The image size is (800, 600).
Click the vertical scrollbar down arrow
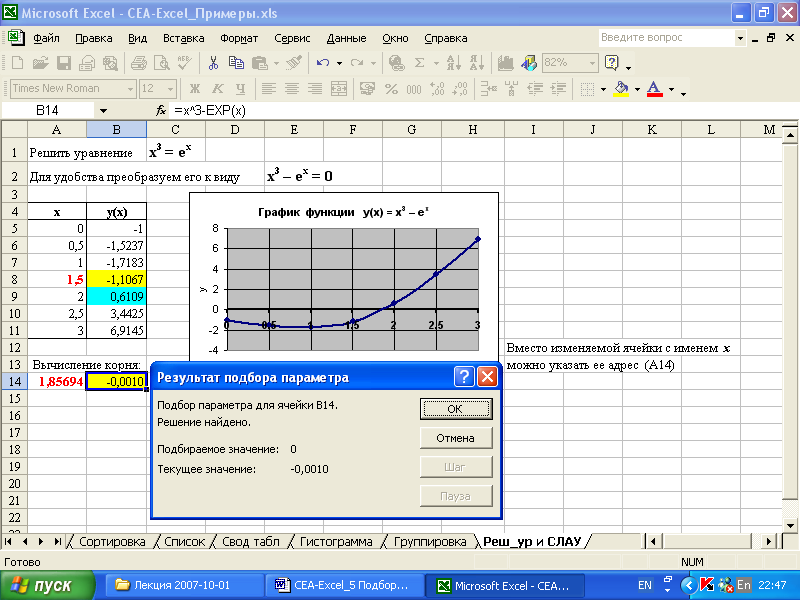tap(790, 525)
